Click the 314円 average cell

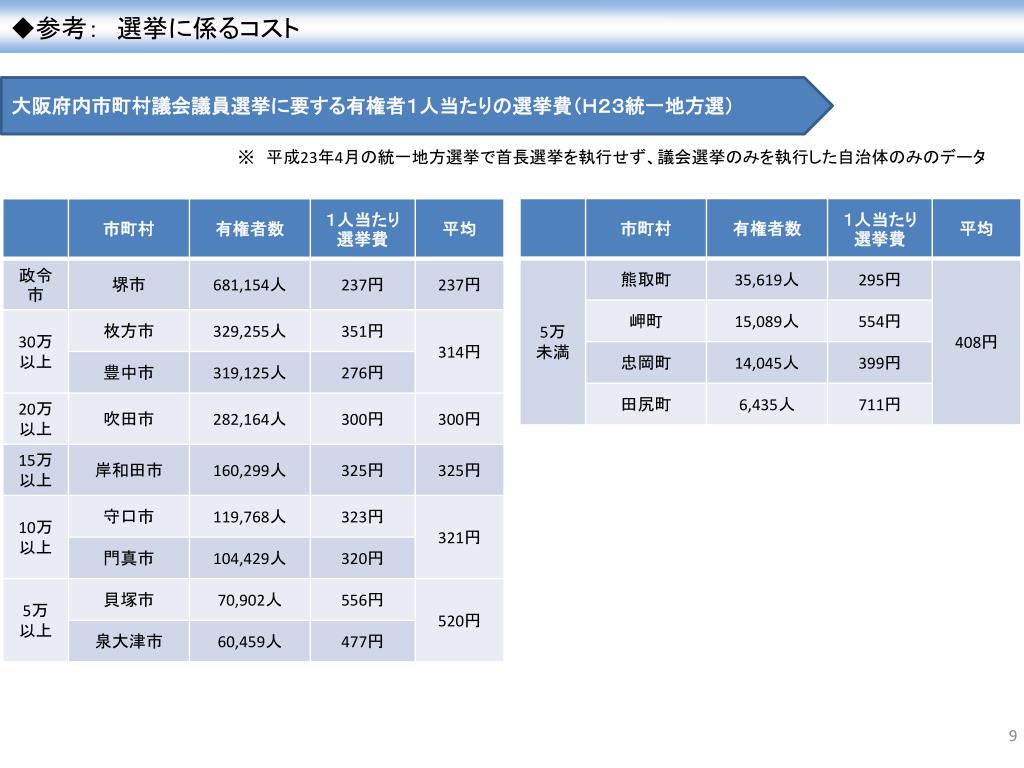click(x=459, y=351)
